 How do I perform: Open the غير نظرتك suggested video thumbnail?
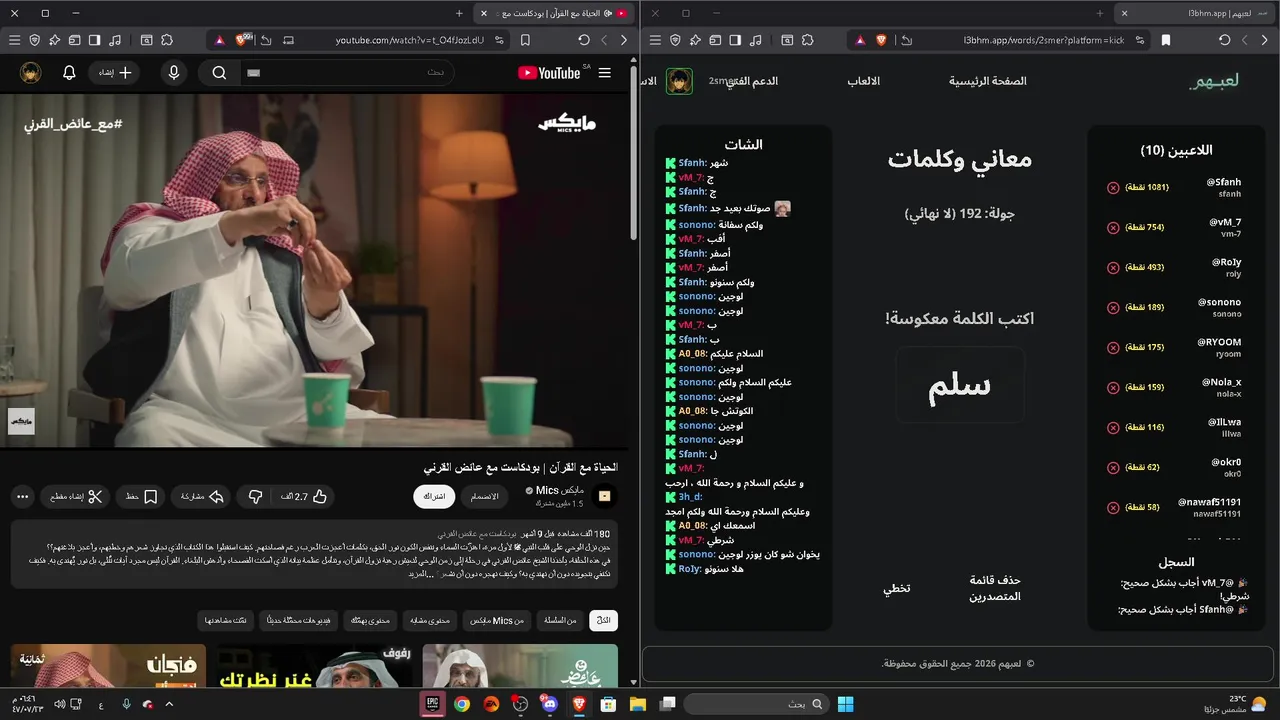point(316,666)
